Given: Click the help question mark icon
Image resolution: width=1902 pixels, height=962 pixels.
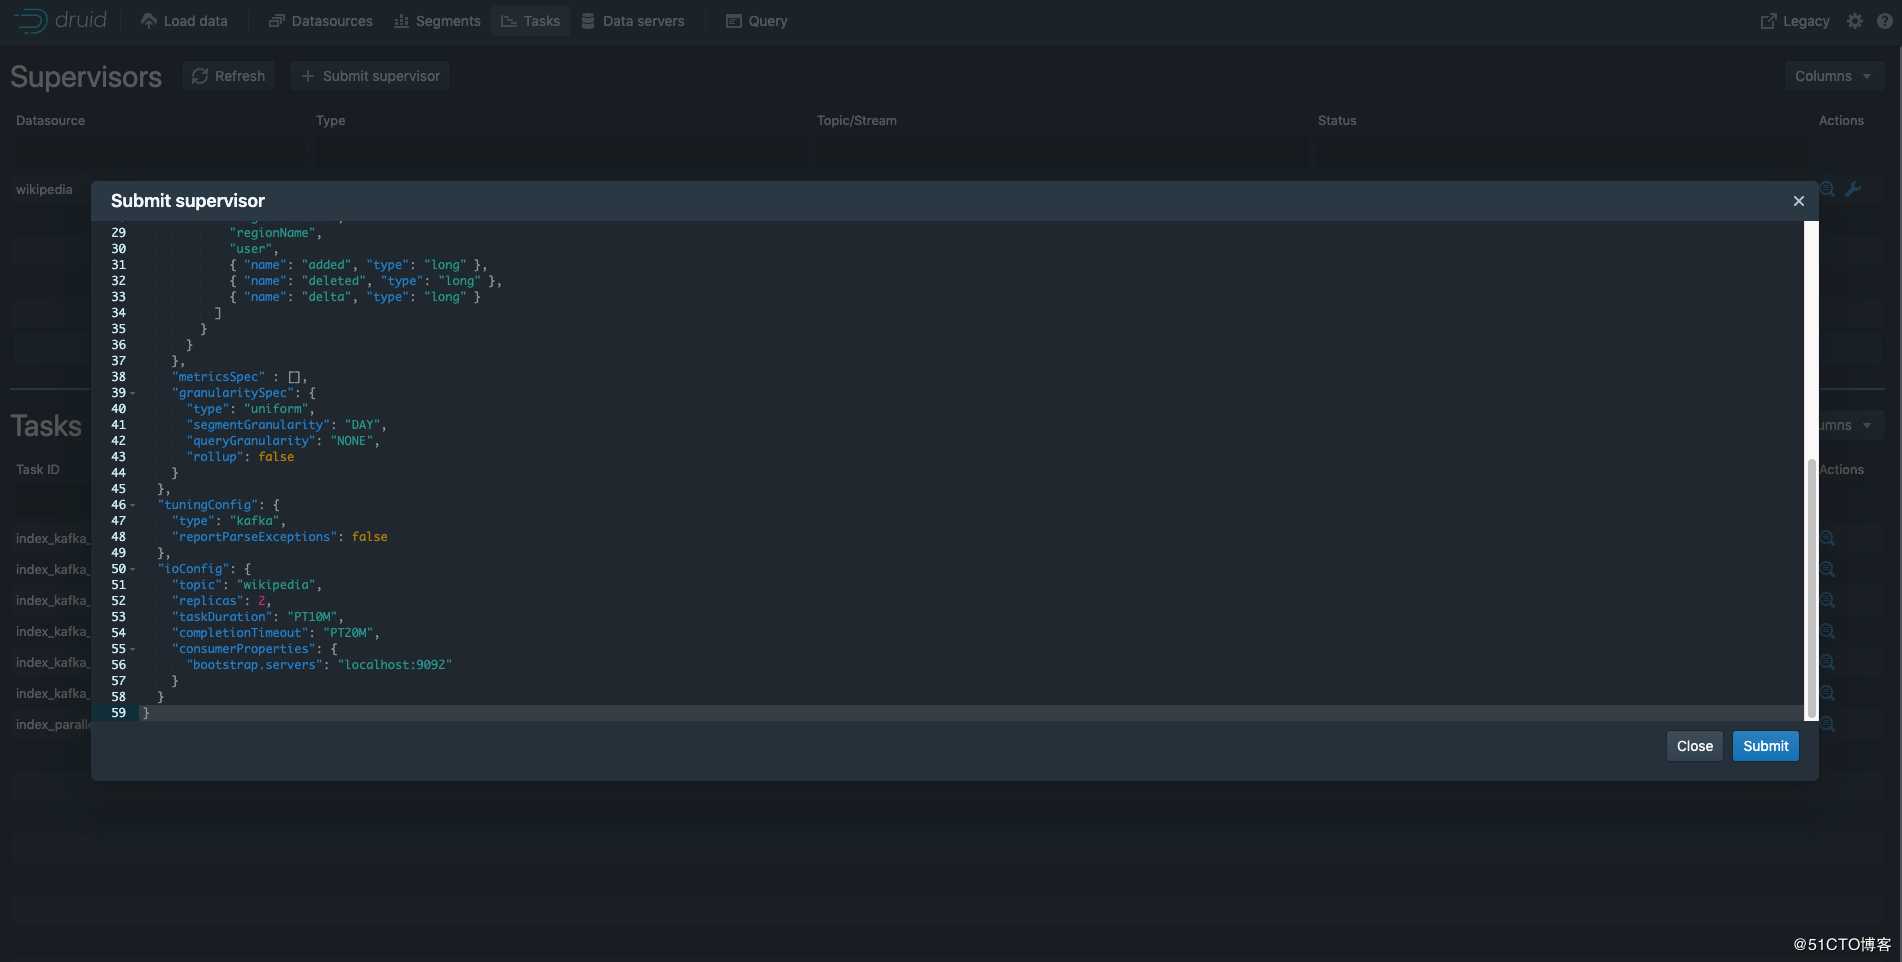Looking at the screenshot, I should (1884, 21).
